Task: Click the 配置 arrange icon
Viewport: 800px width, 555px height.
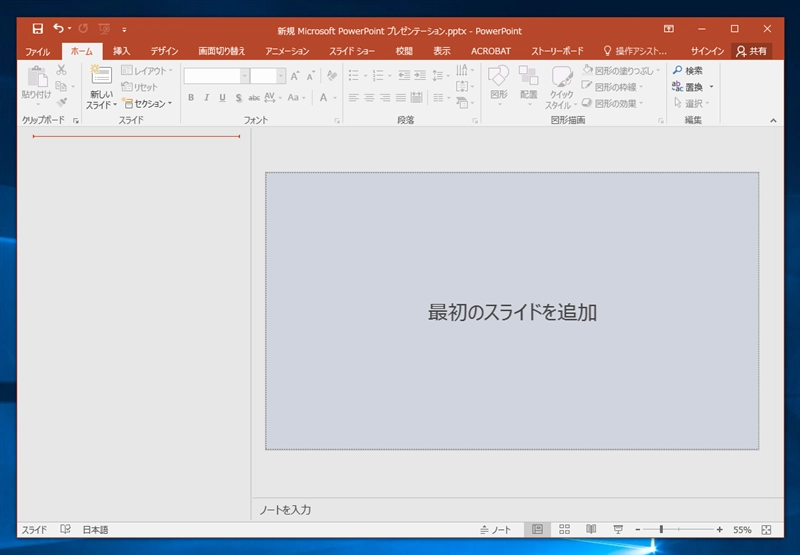Action: pyautogui.click(x=529, y=76)
